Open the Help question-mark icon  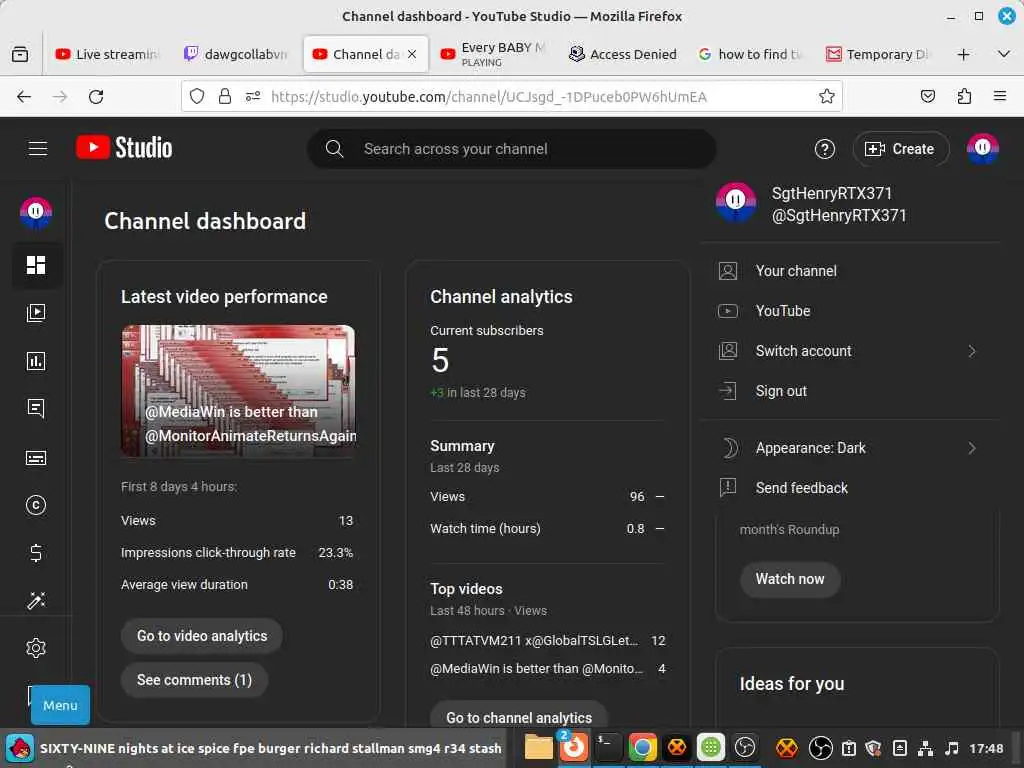(825, 149)
